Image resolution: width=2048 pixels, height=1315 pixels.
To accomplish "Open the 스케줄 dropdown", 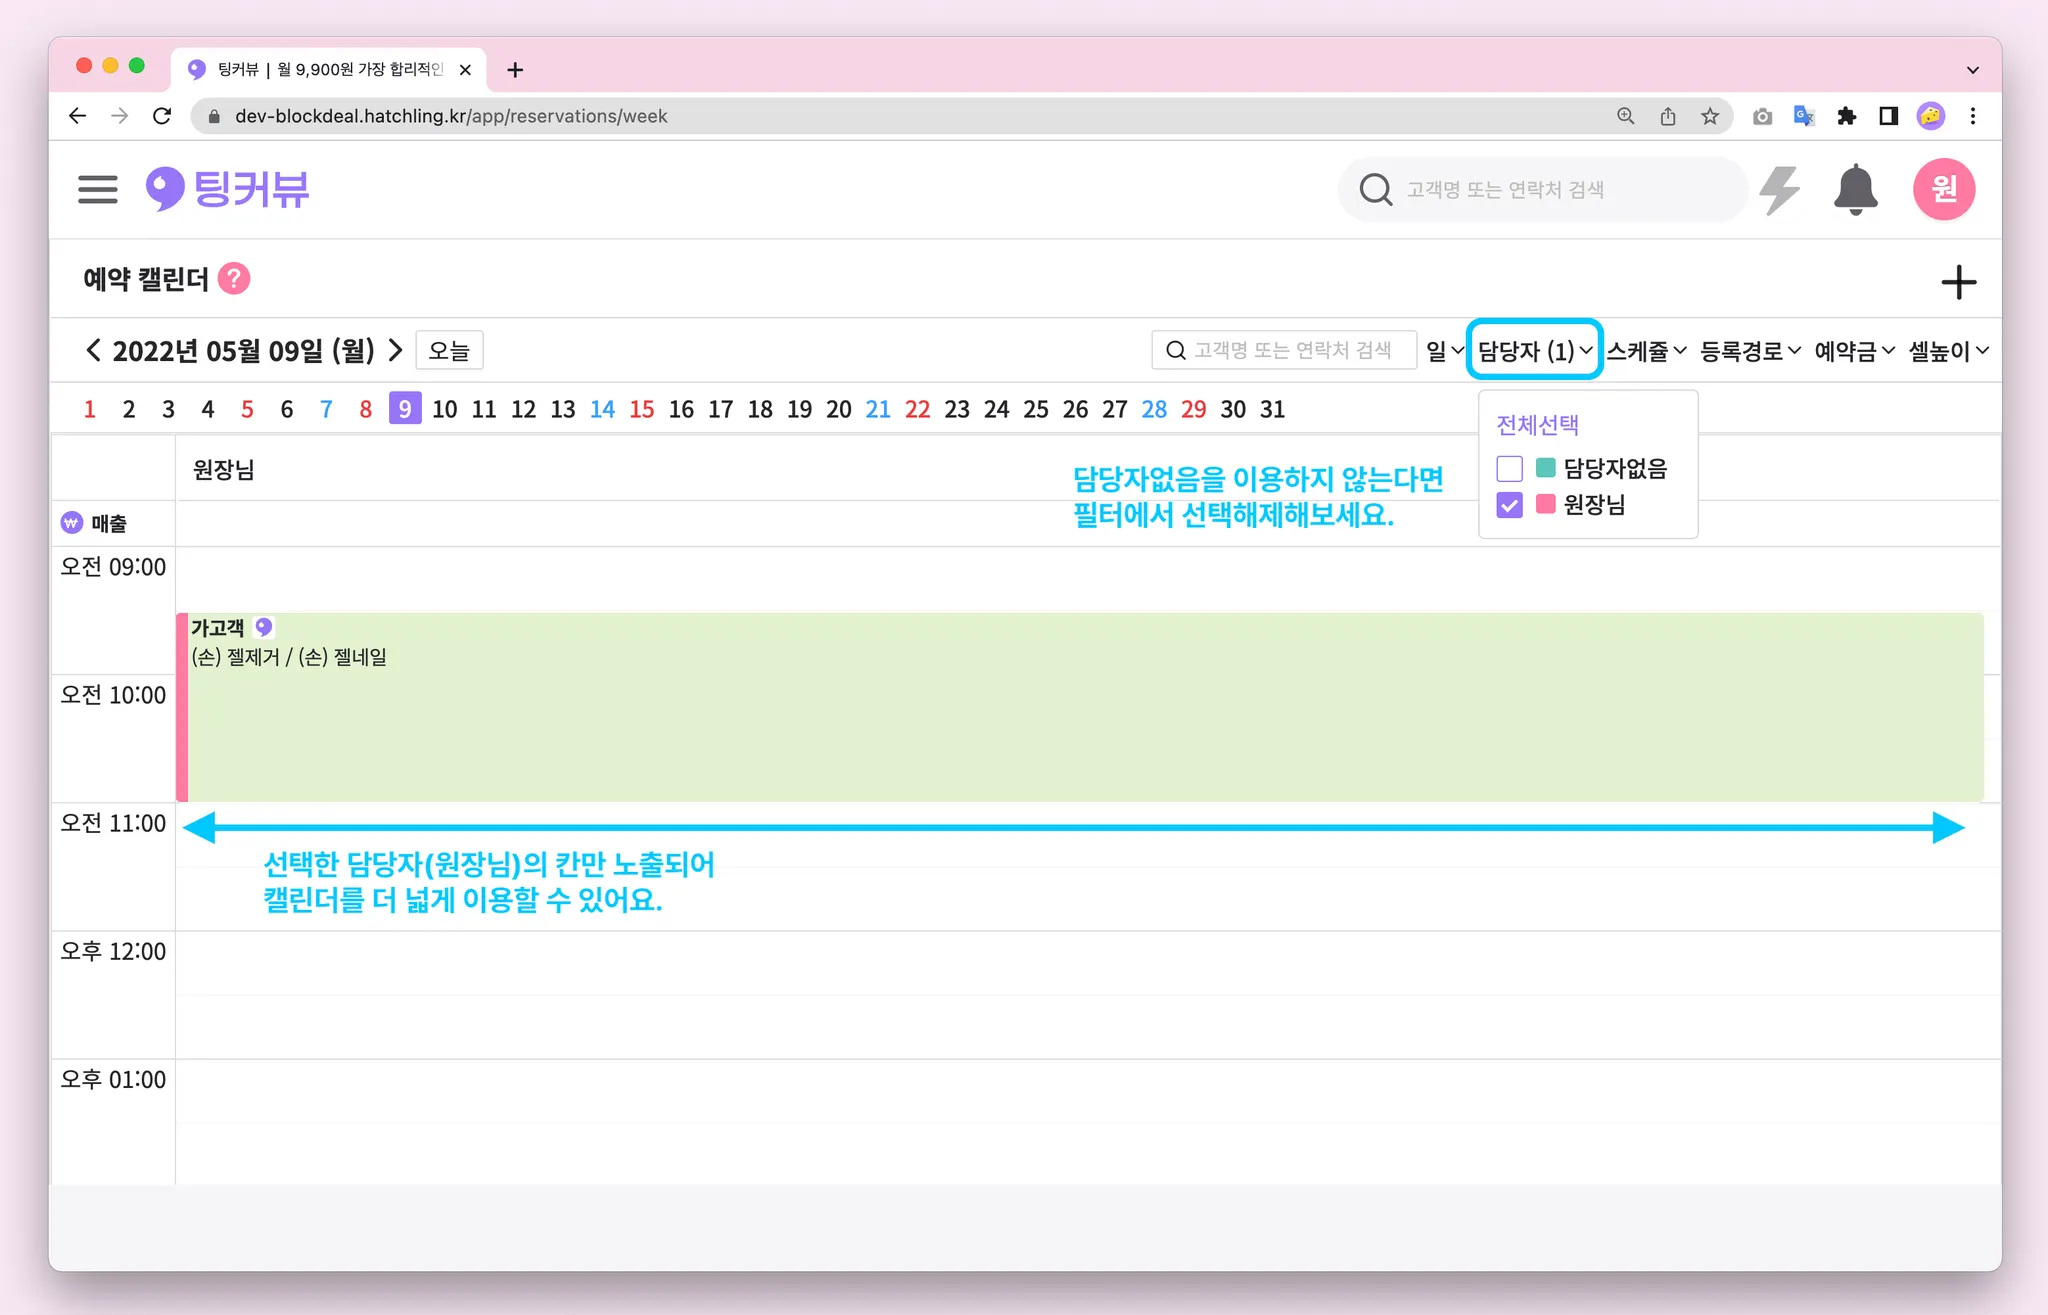I will pos(1646,351).
